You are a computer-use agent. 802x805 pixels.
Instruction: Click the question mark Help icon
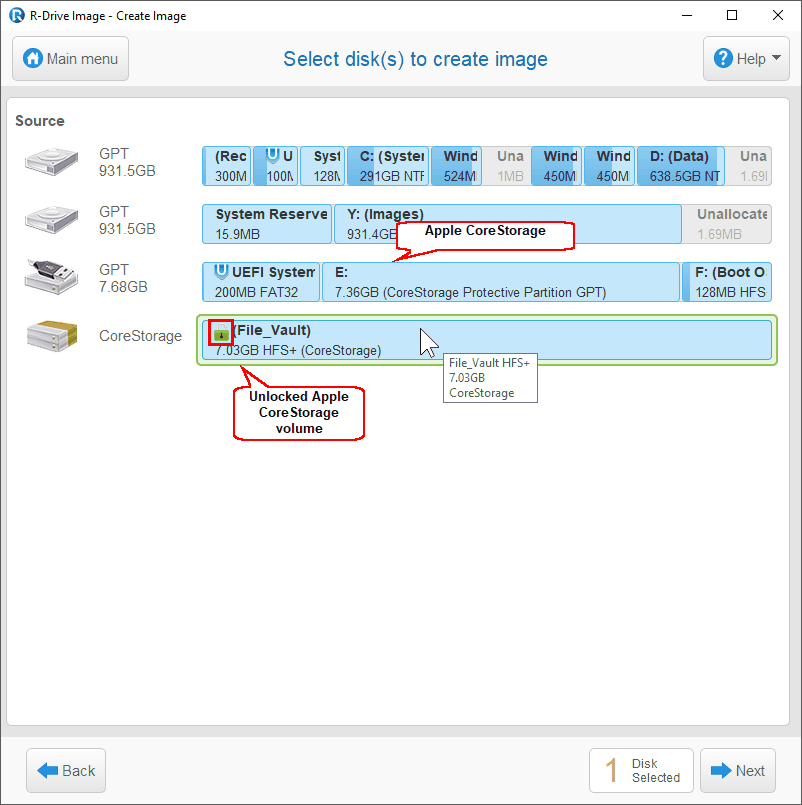(723, 58)
